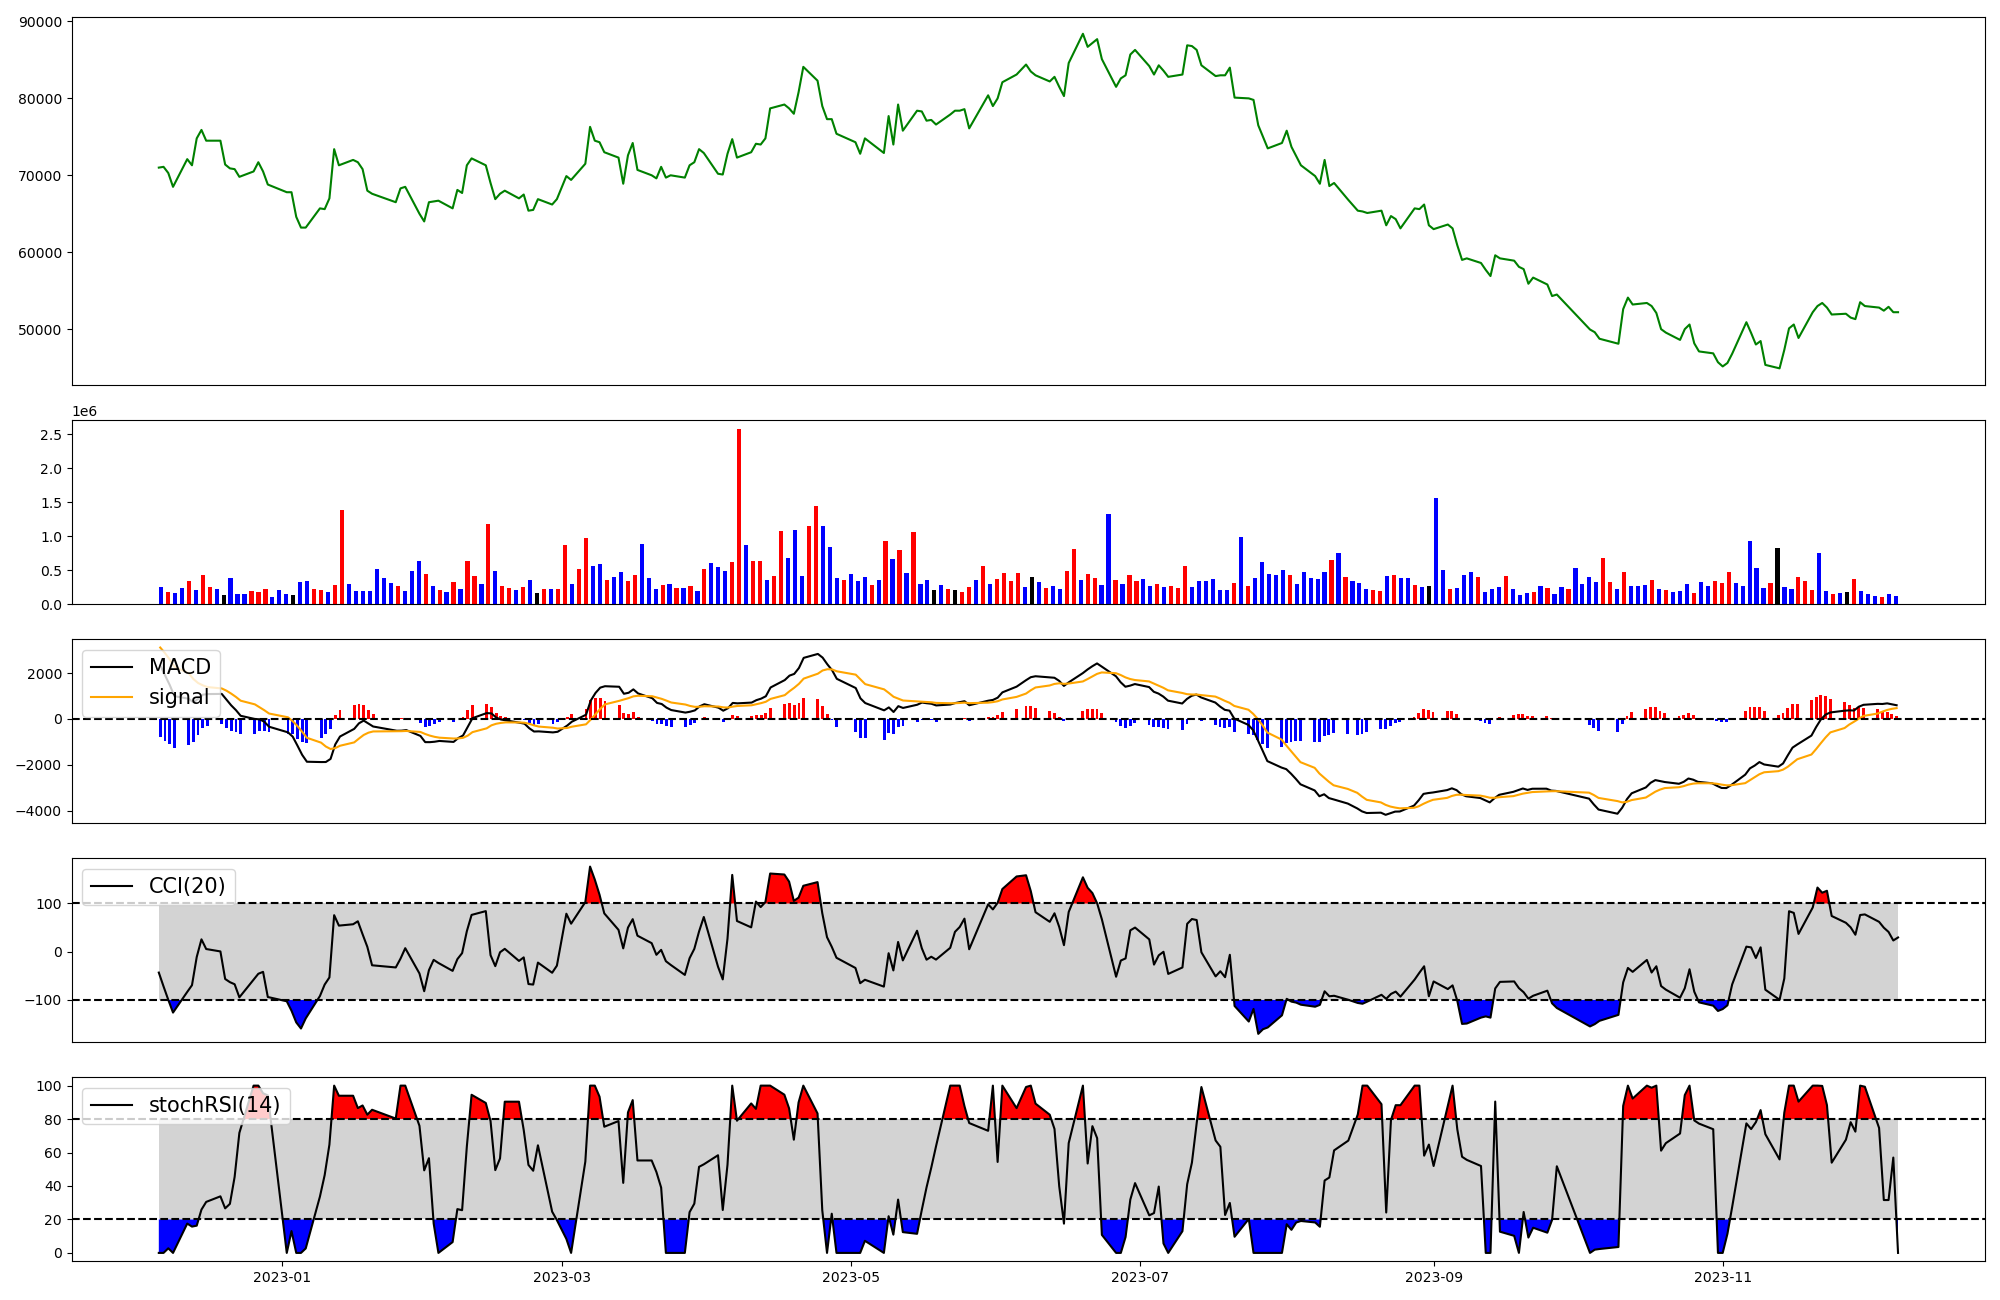Click the 90000 price axis label

40,22
